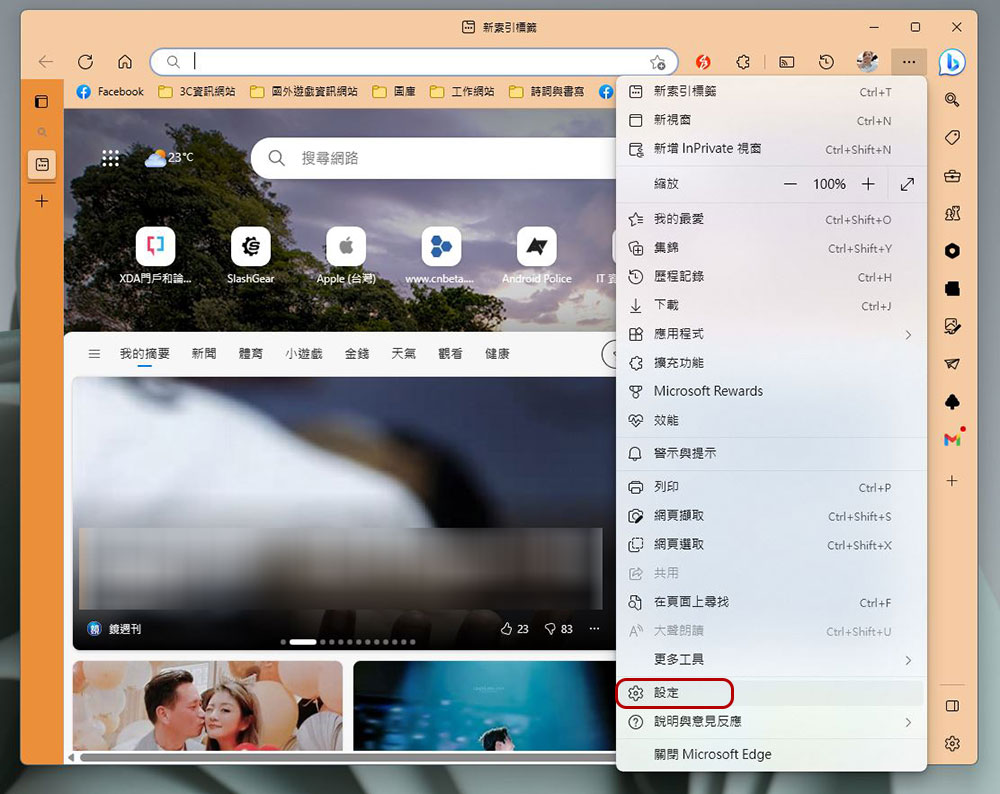Open 設定 from the menu
The width and height of the screenshot is (1000, 794).
pyautogui.click(x=667, y=693)
